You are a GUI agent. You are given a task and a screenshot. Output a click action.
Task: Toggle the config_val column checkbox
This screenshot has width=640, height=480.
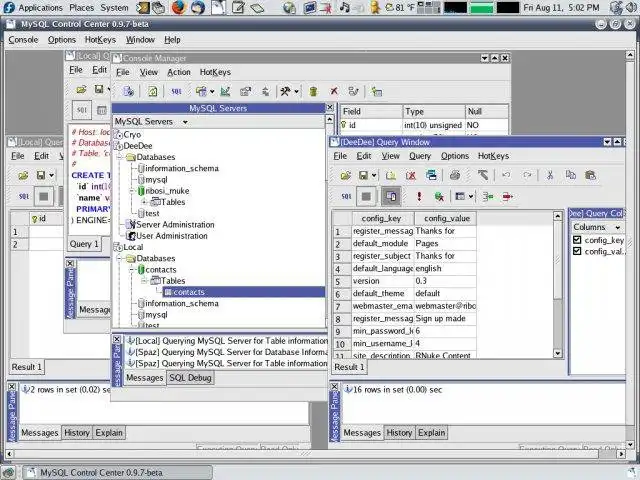coord(576,252)
